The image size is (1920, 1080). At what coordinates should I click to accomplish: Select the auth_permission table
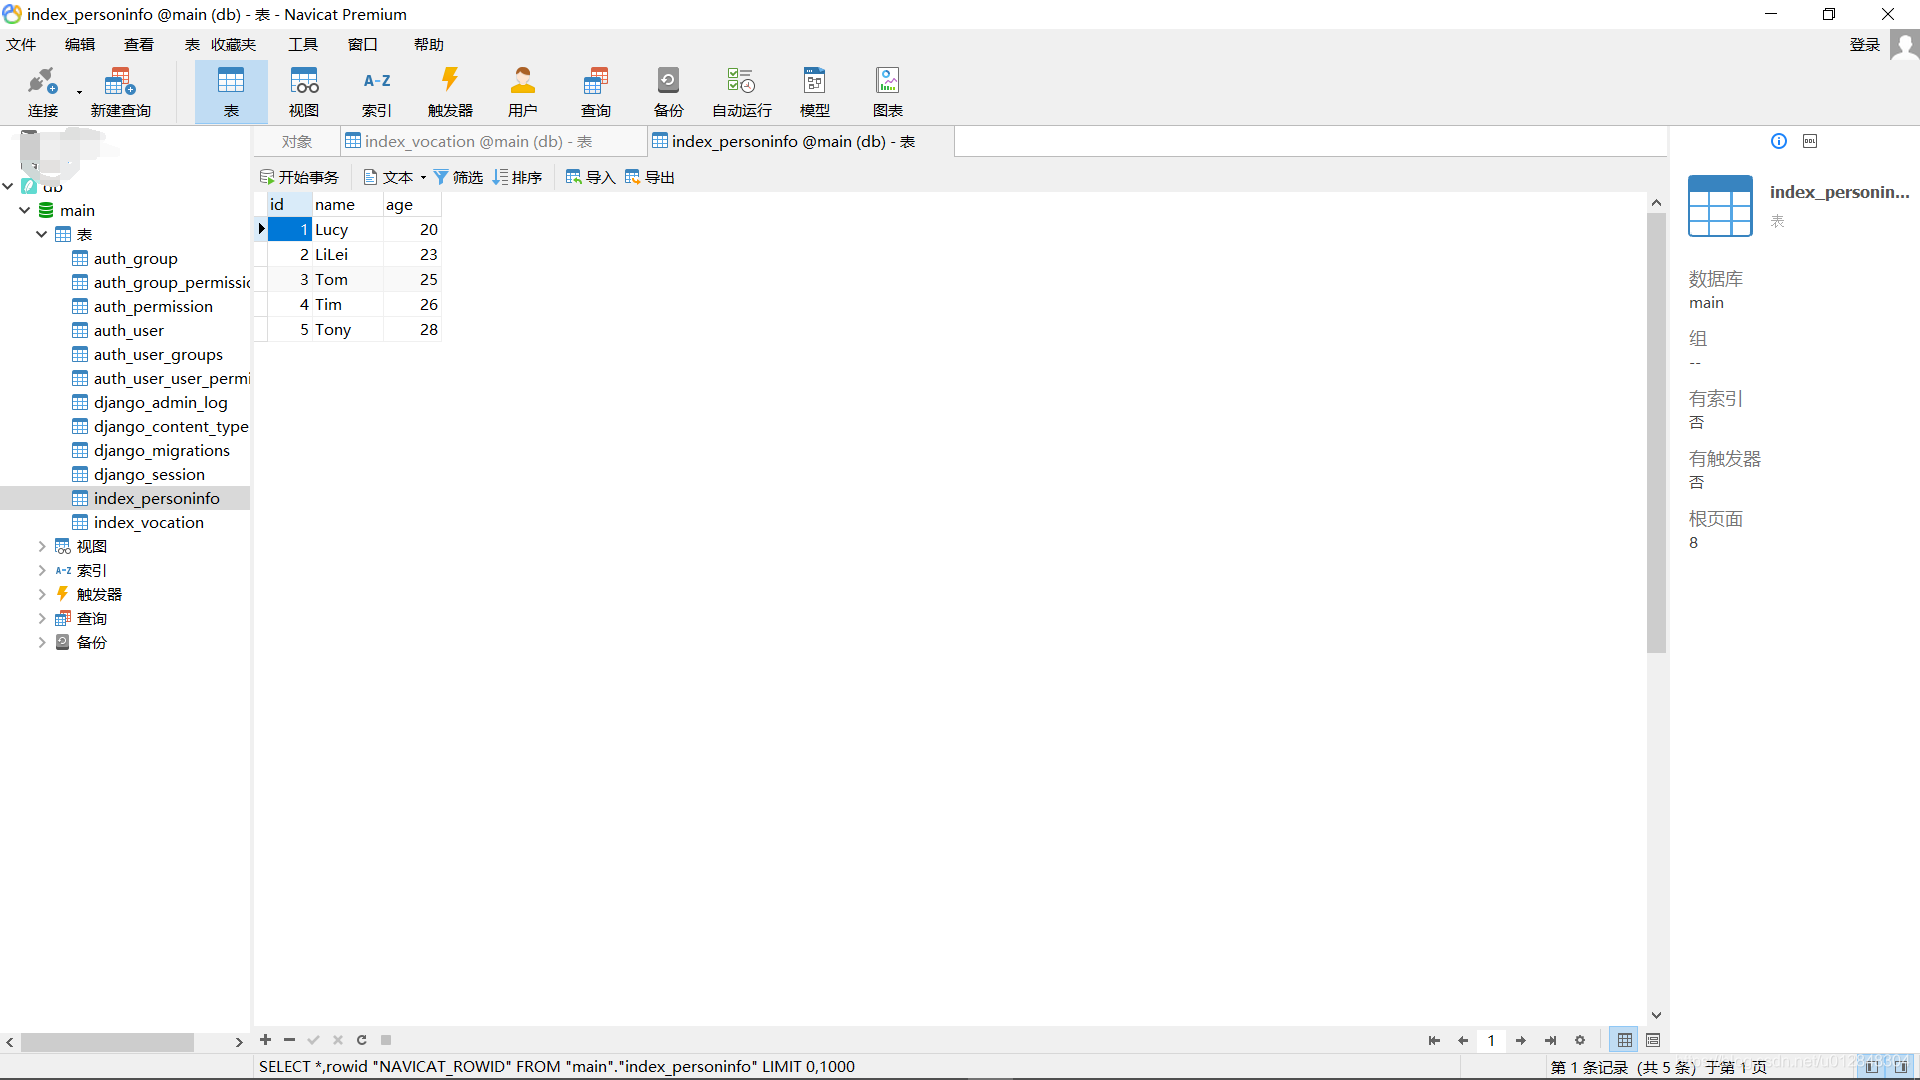(153, 307)
